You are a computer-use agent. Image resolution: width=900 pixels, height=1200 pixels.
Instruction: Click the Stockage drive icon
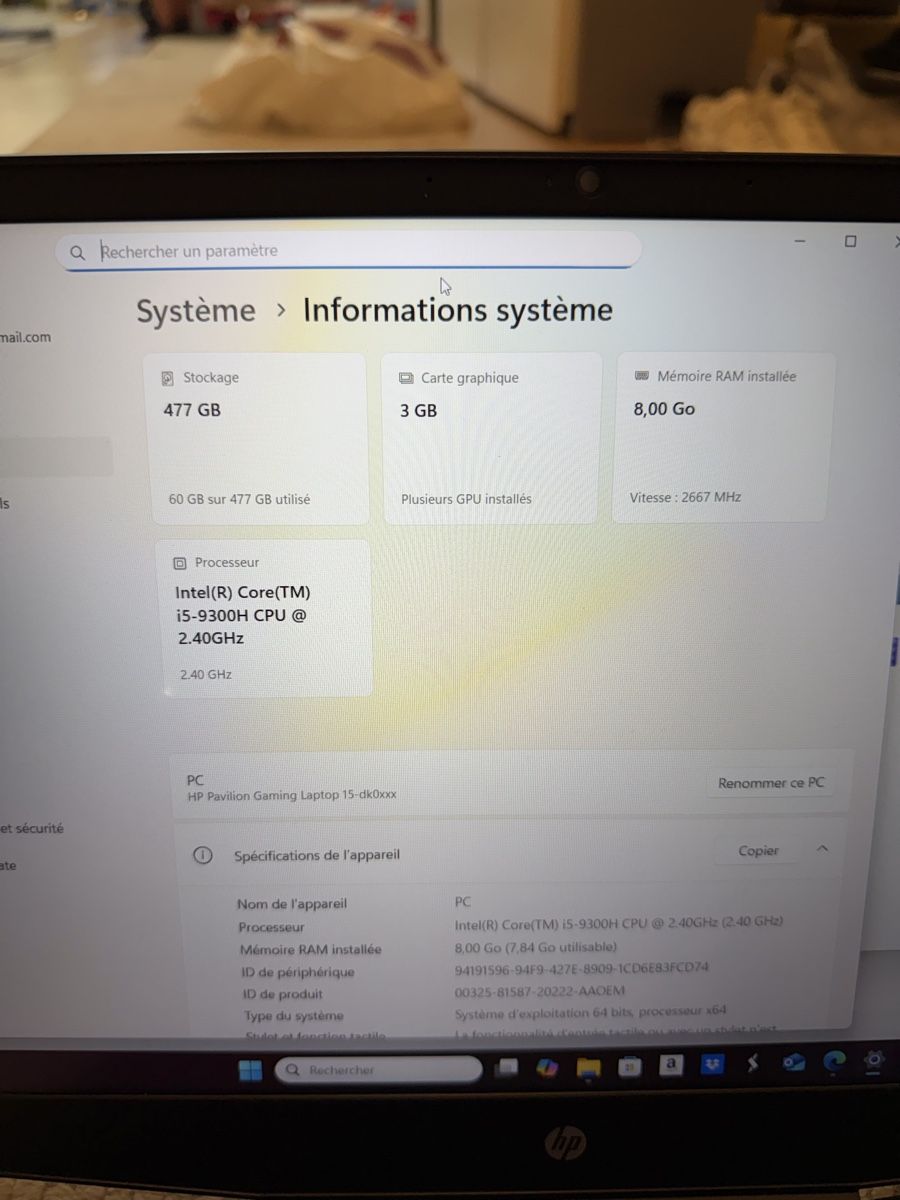[x=168, y=378]
